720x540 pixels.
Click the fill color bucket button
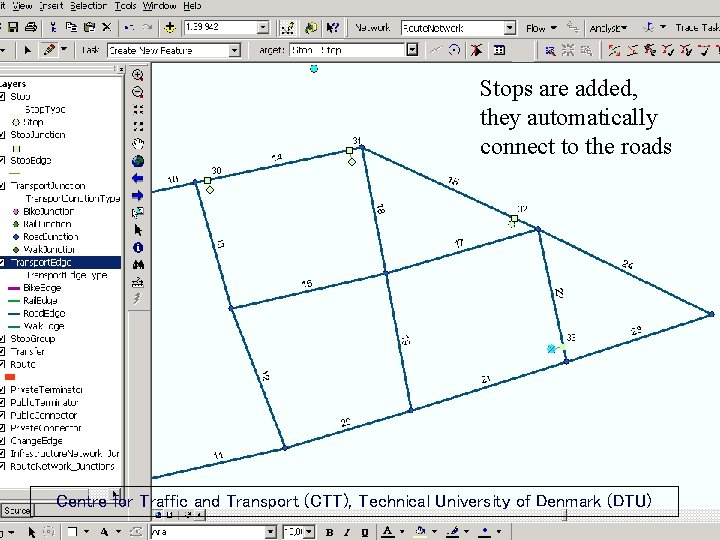pyautogui.click(x=420, y=532)
